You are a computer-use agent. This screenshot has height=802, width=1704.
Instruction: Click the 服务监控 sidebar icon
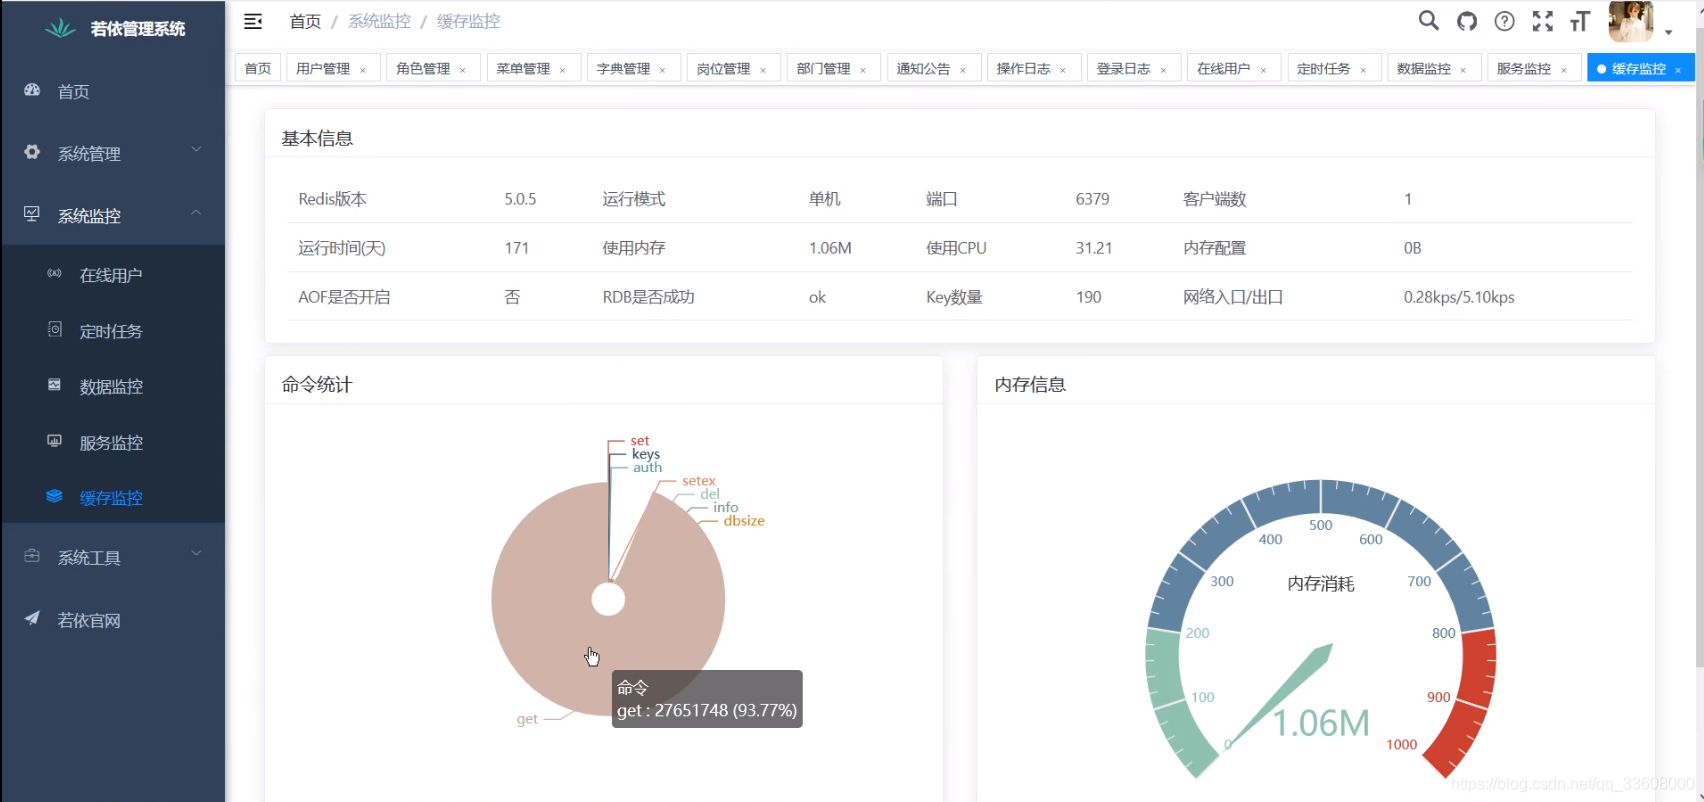point(55,441)
